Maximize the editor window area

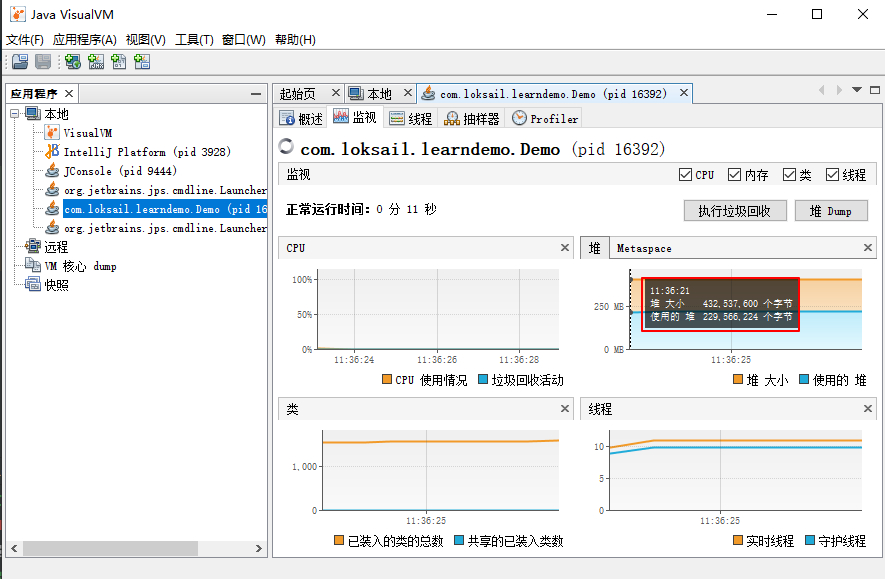point(875,90)
